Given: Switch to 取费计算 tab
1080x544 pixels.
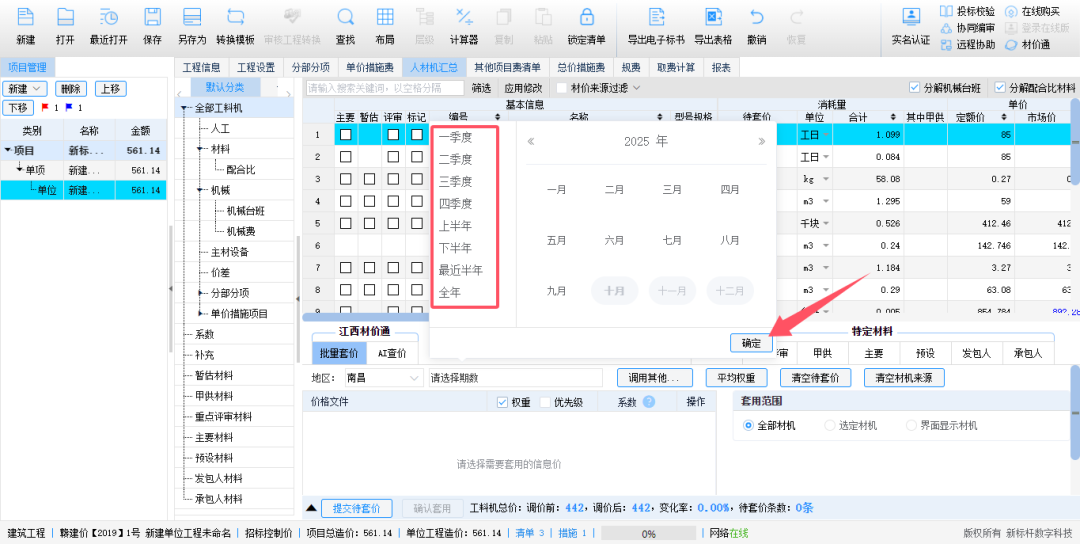Looking at the screenshot, I should 675,67.
